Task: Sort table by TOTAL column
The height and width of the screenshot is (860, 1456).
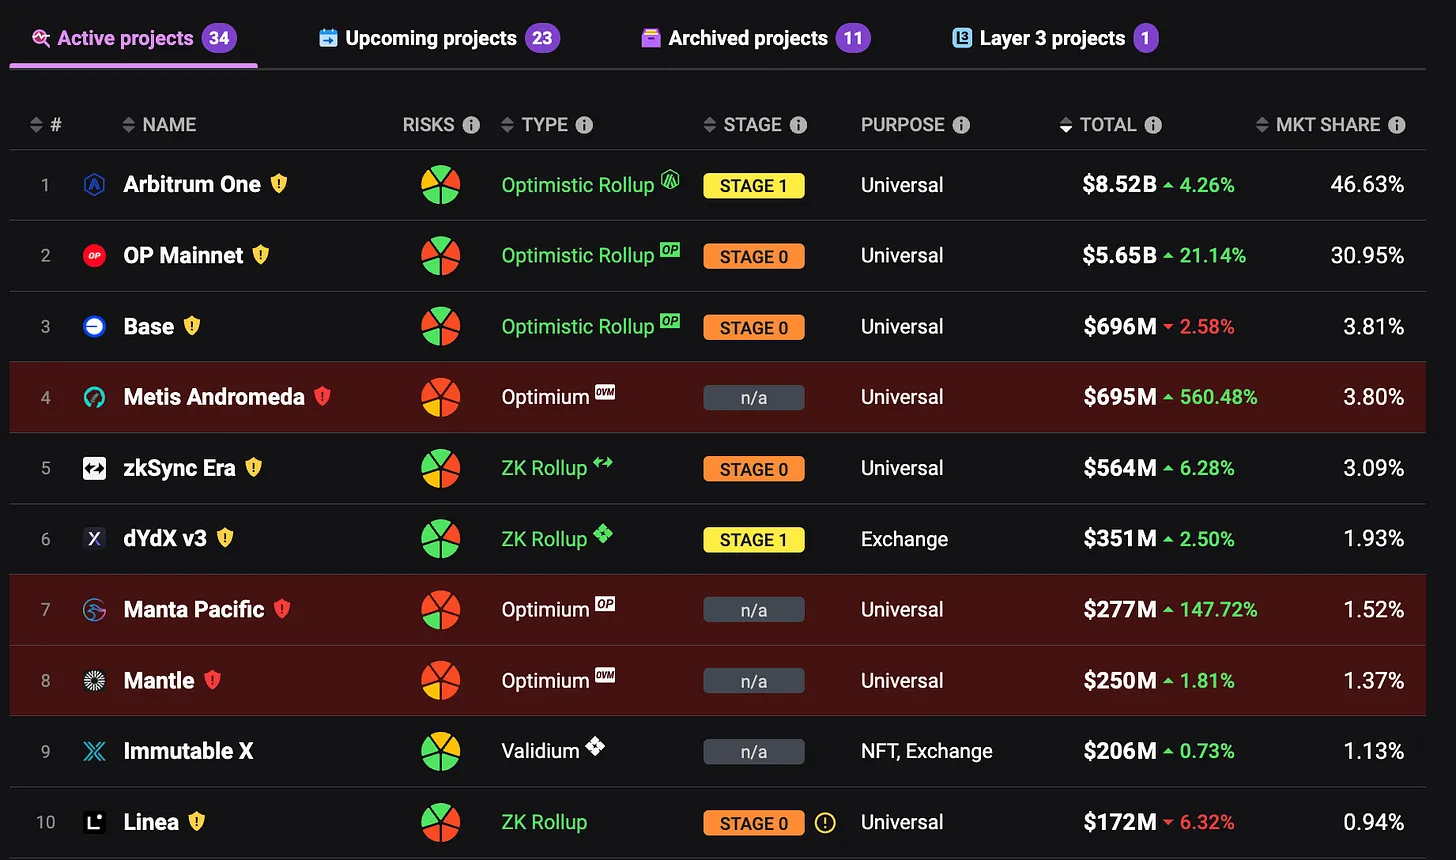Action: (x=1107, y=125)
